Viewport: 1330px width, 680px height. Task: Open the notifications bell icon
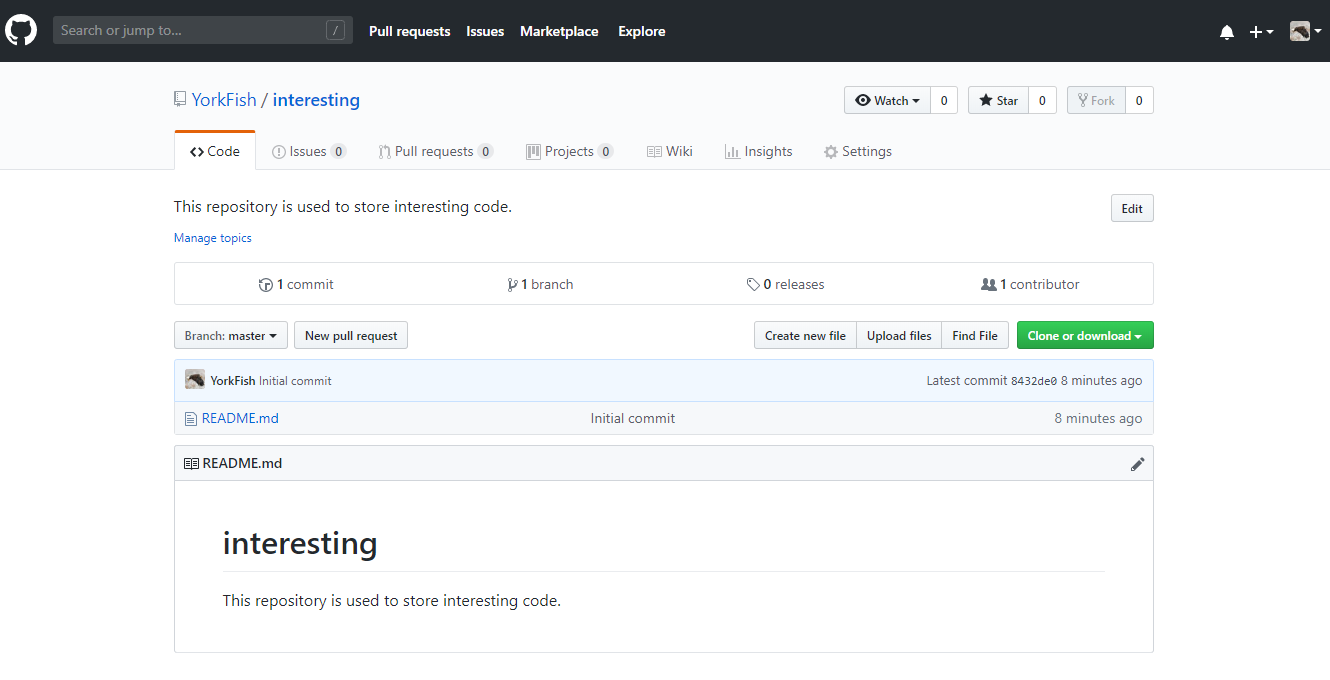coord(1227,32)
